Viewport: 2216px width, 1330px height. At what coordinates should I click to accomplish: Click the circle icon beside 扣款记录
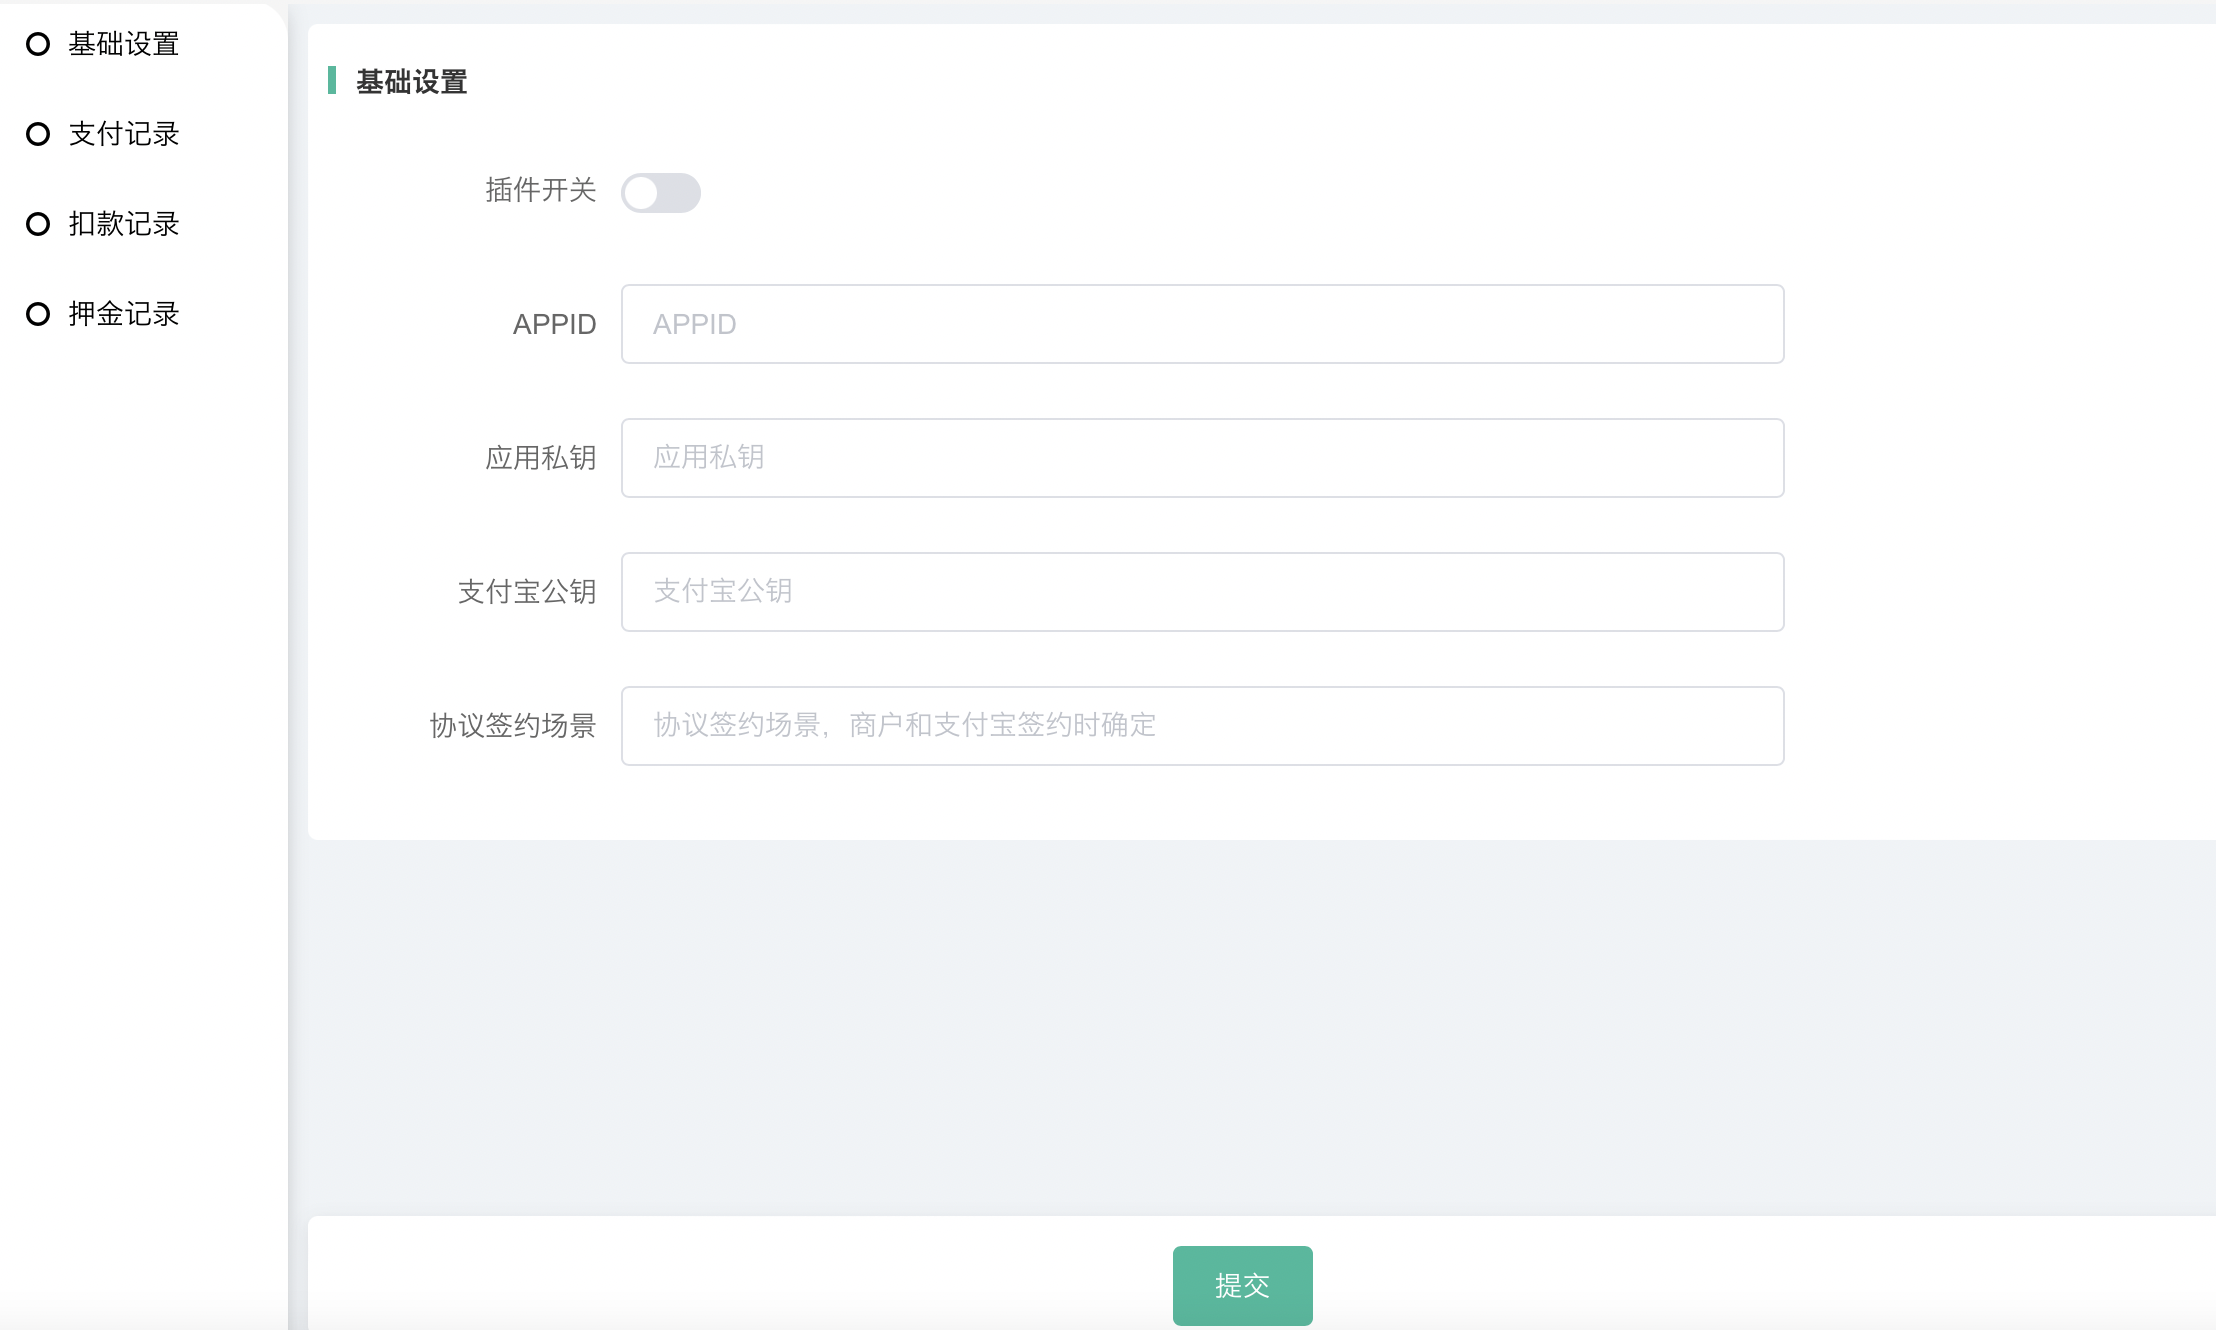pos(38,224)
